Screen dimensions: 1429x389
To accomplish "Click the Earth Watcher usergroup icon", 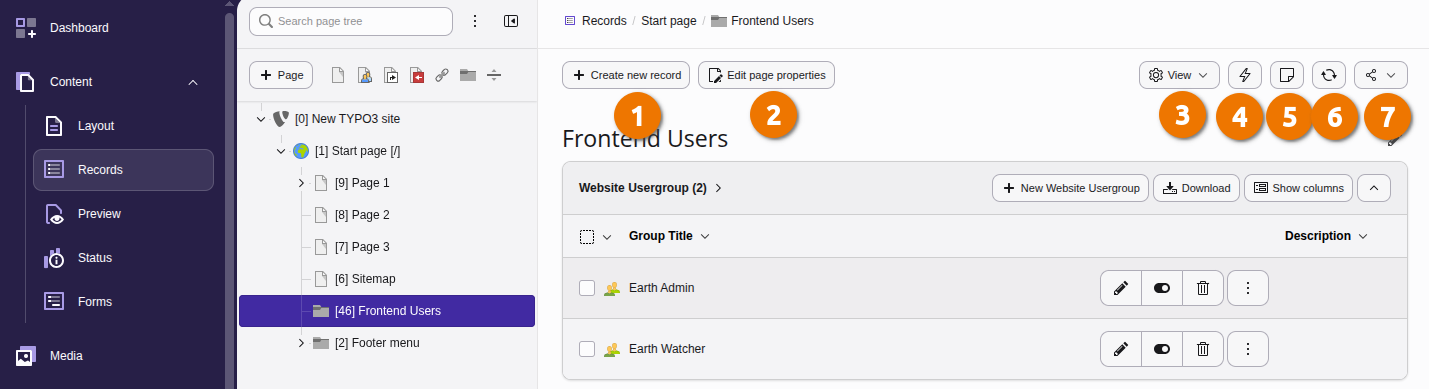I will point(612,349).
